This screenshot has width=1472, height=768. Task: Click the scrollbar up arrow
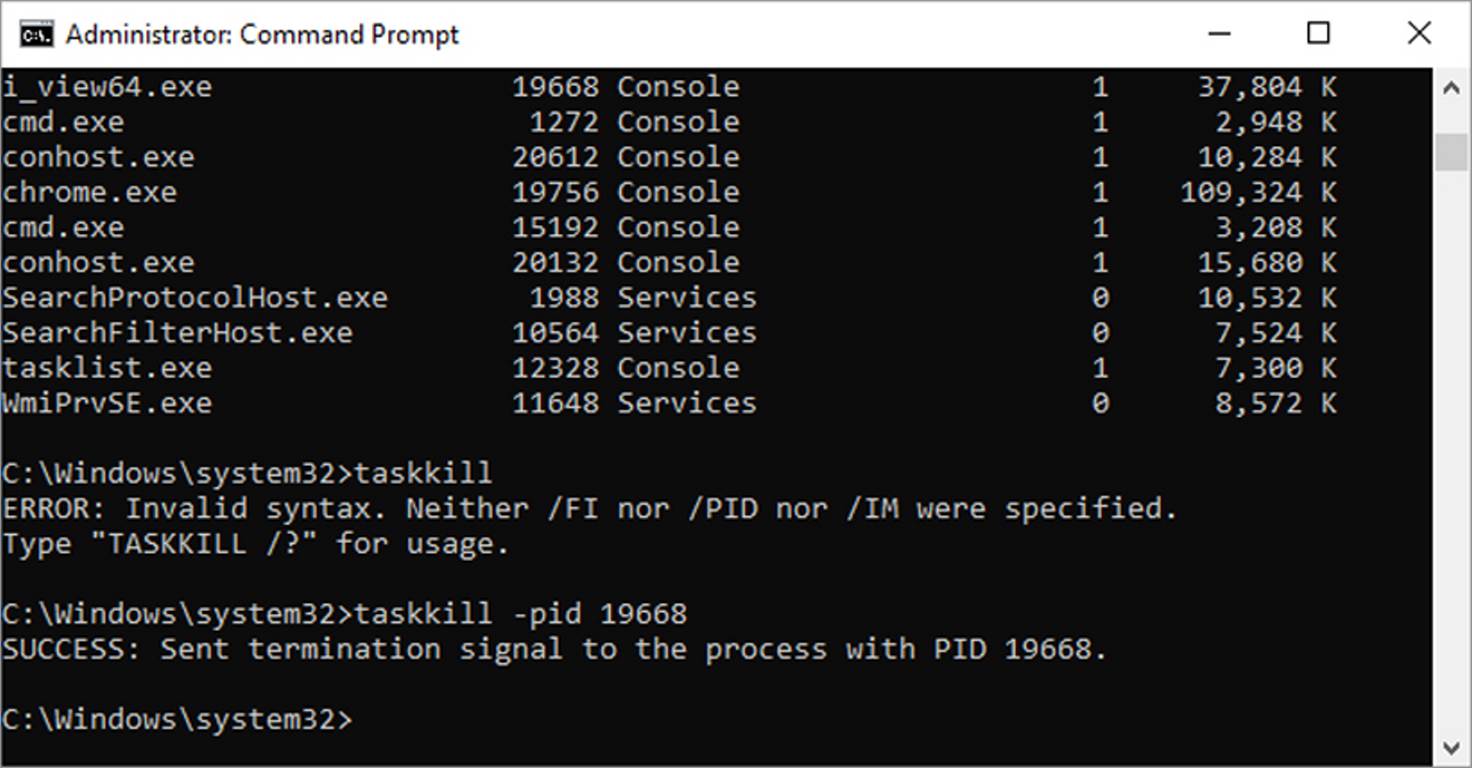(1452, 86)
